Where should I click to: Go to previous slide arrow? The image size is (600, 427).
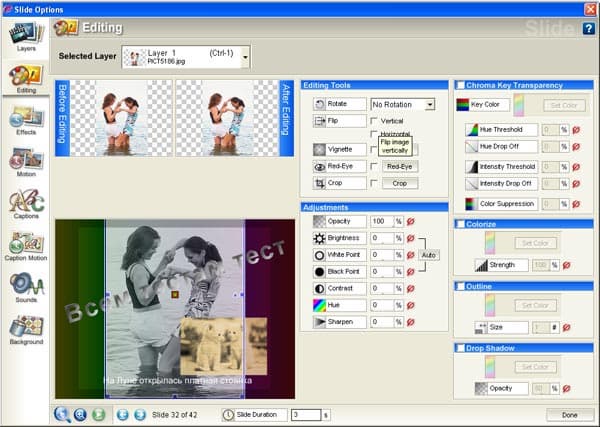point(122,415)
